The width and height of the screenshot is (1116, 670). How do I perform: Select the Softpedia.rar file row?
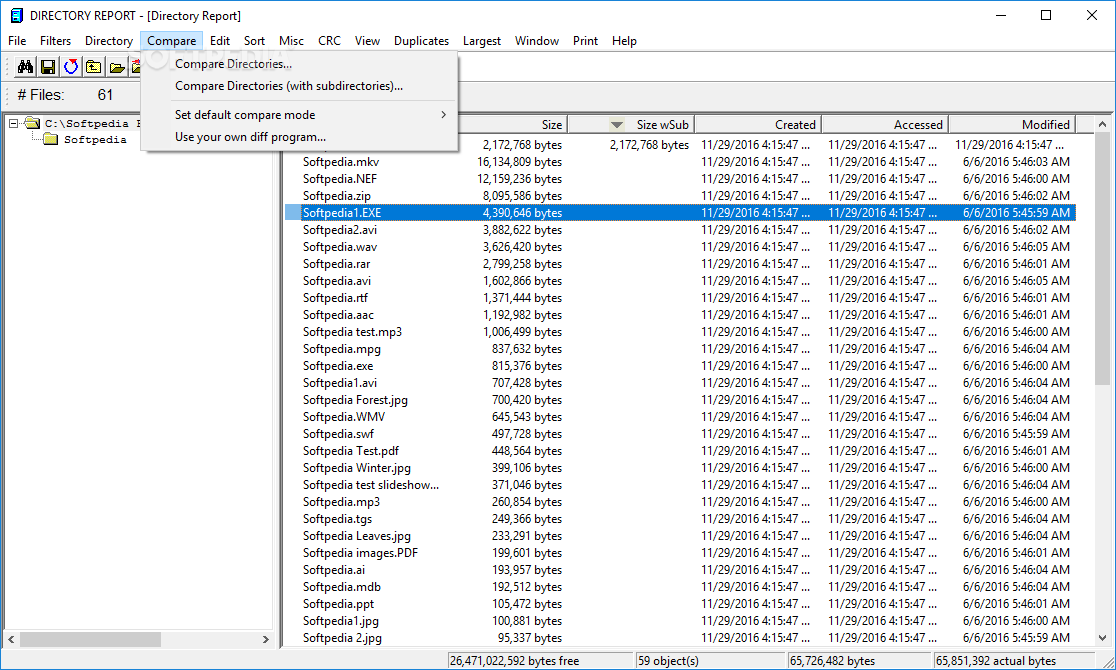tap(680, 263)
